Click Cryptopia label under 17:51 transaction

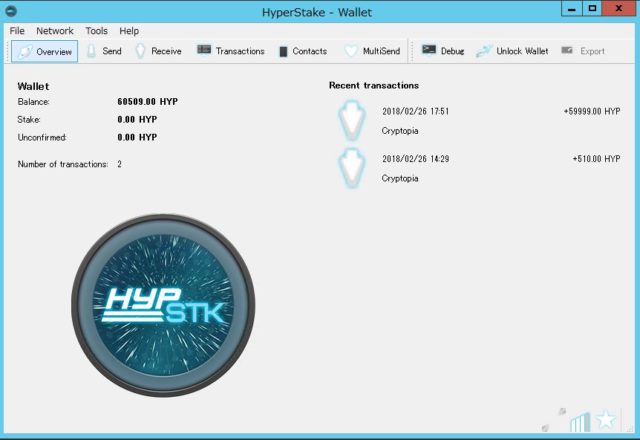[400, 131]
